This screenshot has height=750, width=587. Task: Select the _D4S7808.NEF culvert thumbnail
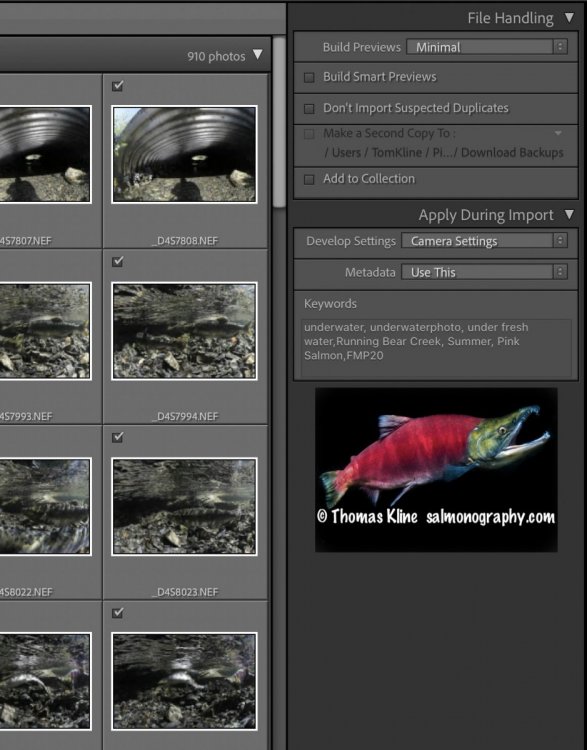tap(184, 154)
